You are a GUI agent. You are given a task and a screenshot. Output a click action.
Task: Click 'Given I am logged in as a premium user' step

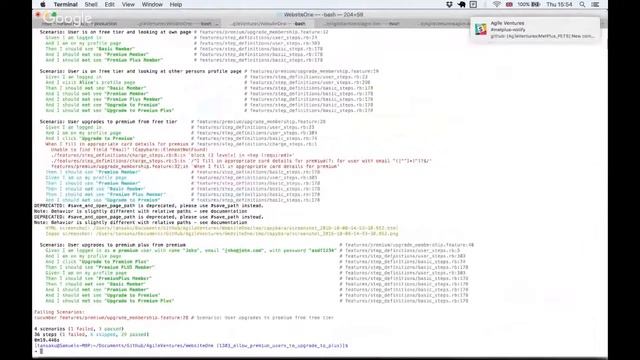pyautogui.click(x=190, y=251)
